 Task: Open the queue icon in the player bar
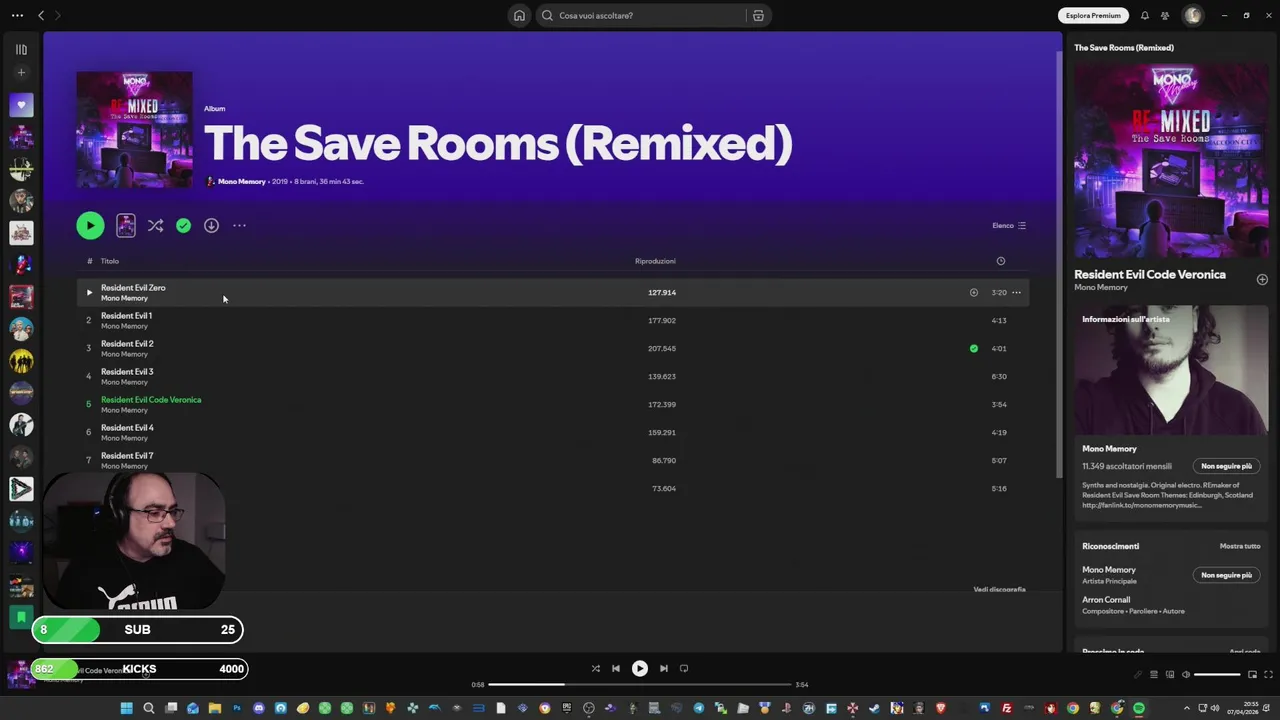pos(1152,674)
